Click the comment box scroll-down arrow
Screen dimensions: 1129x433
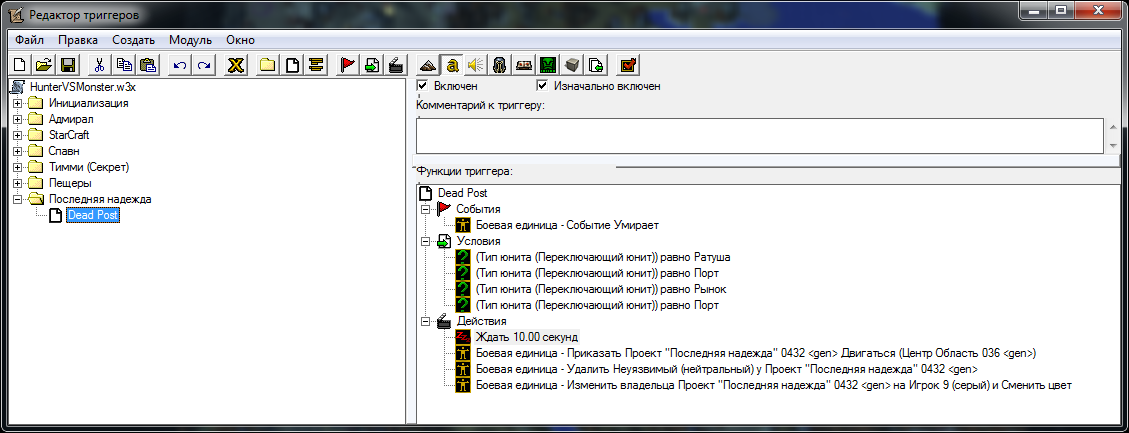pos(1115,146)
